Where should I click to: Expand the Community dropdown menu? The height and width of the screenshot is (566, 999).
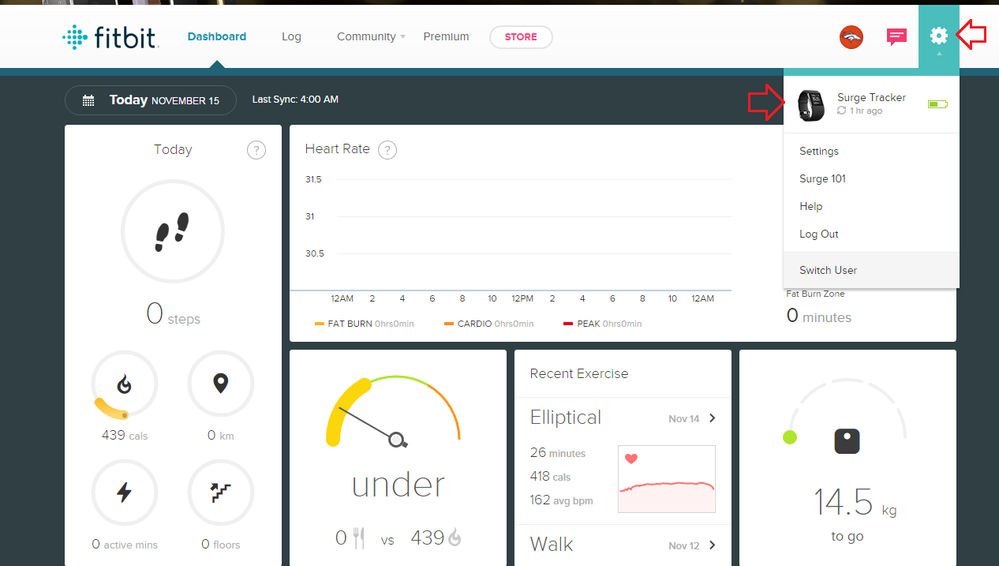click(371, 37)
